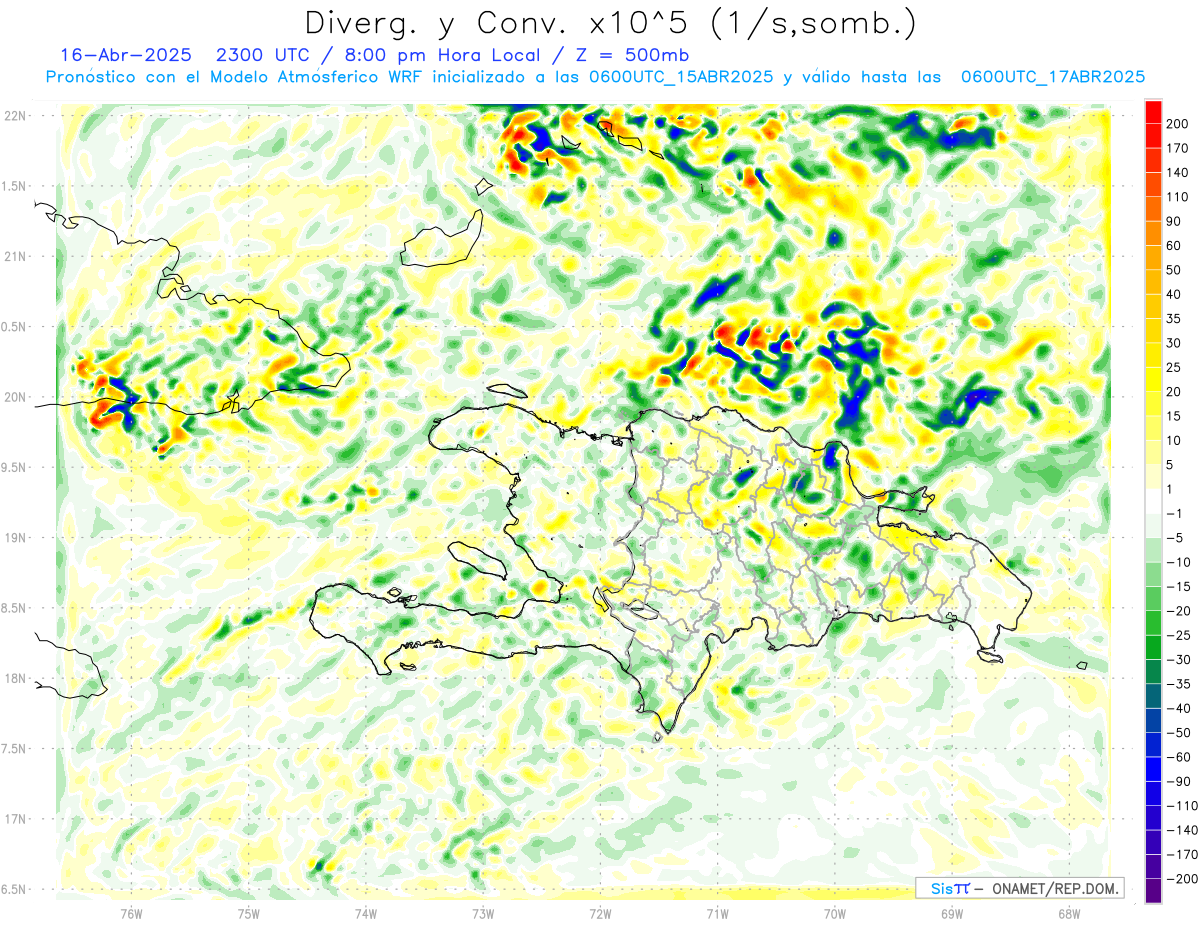1200x927 pixels.
Task: Click the legend value "1"
Action: point(1170,489)
